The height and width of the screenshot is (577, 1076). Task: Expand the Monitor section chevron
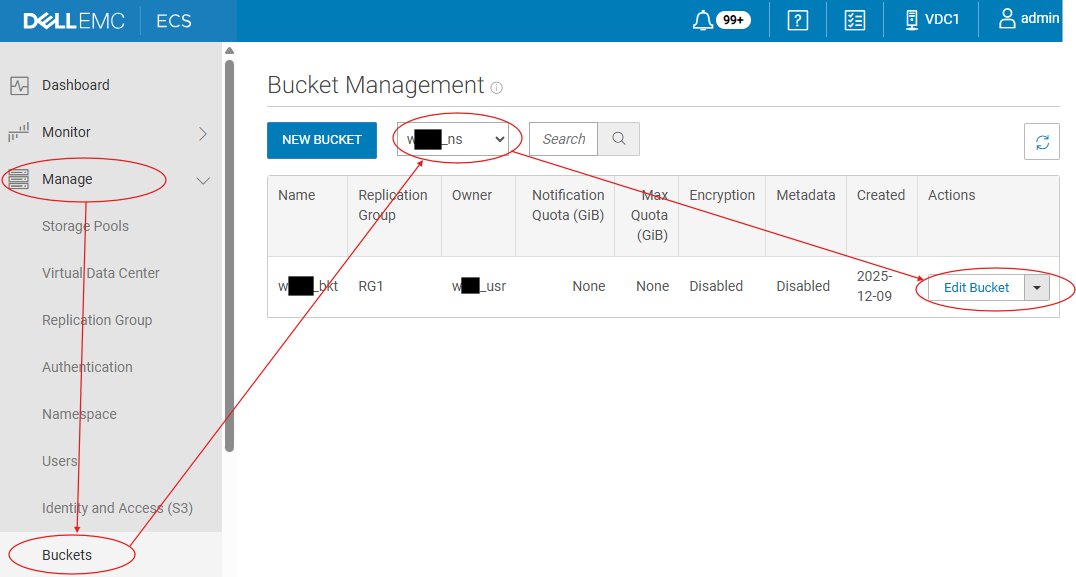[x=203, y=131]
